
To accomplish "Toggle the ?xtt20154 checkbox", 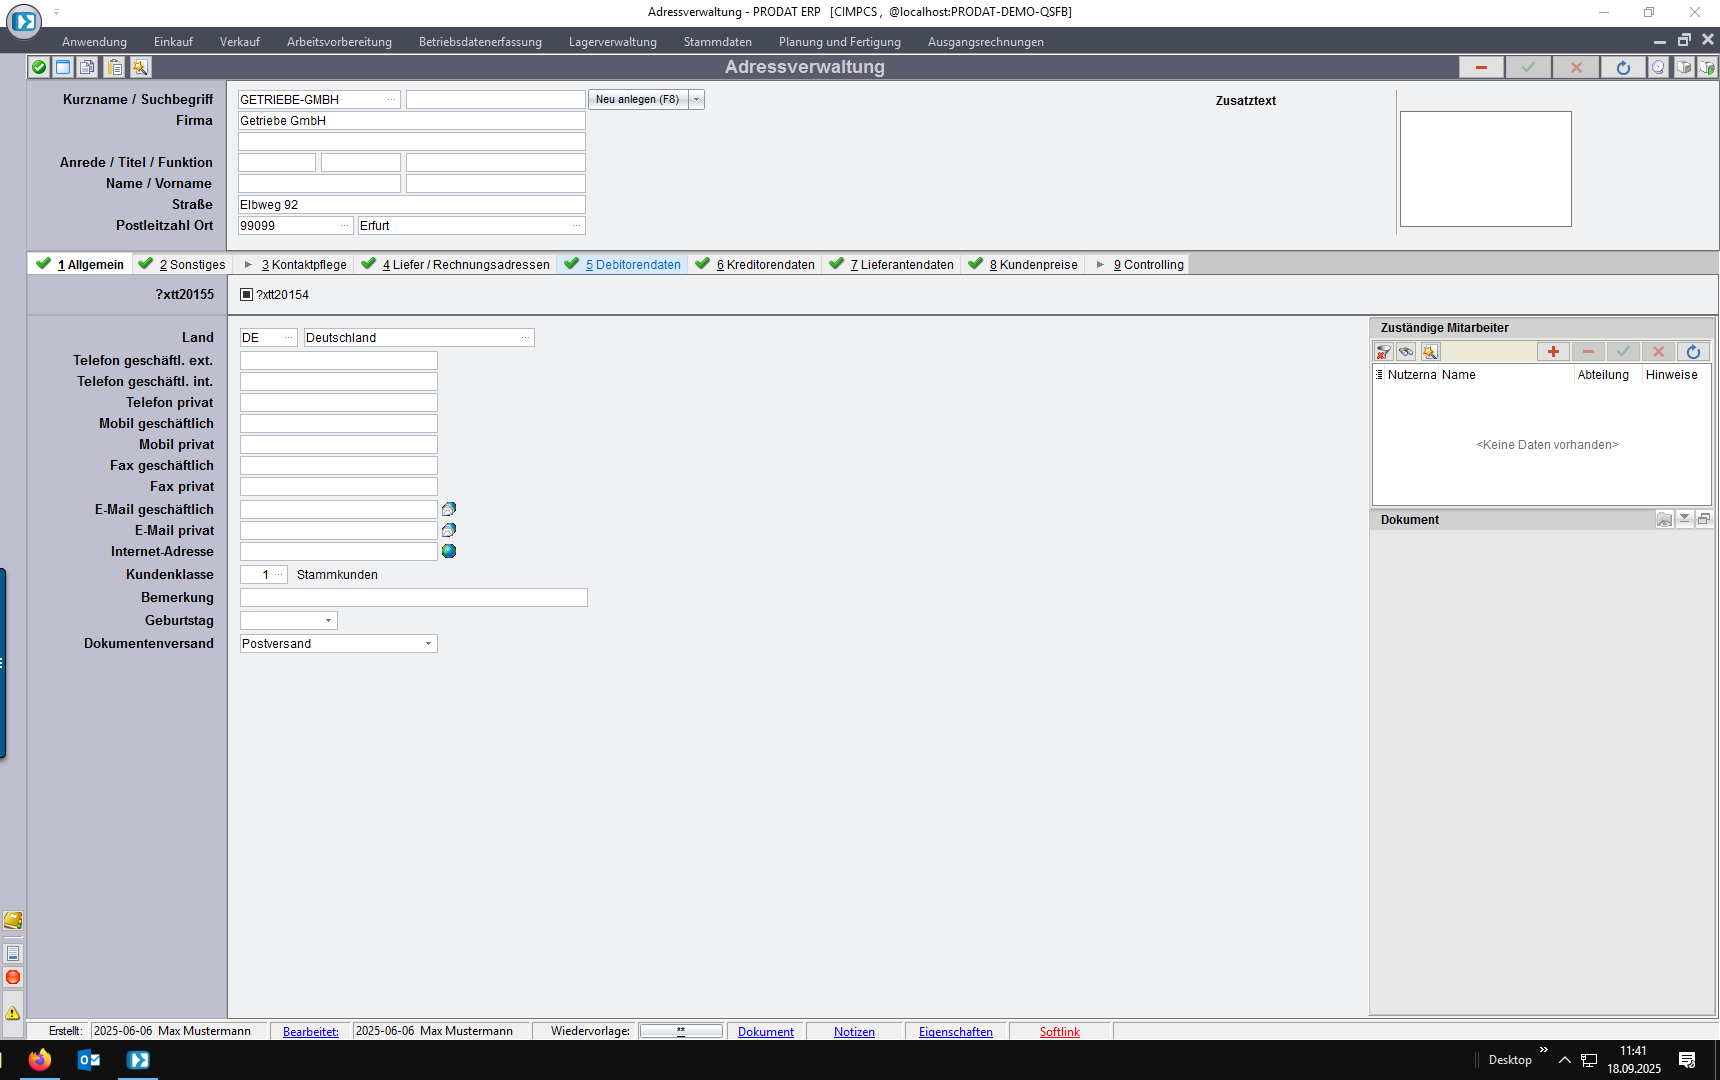I will coord(247,295).
